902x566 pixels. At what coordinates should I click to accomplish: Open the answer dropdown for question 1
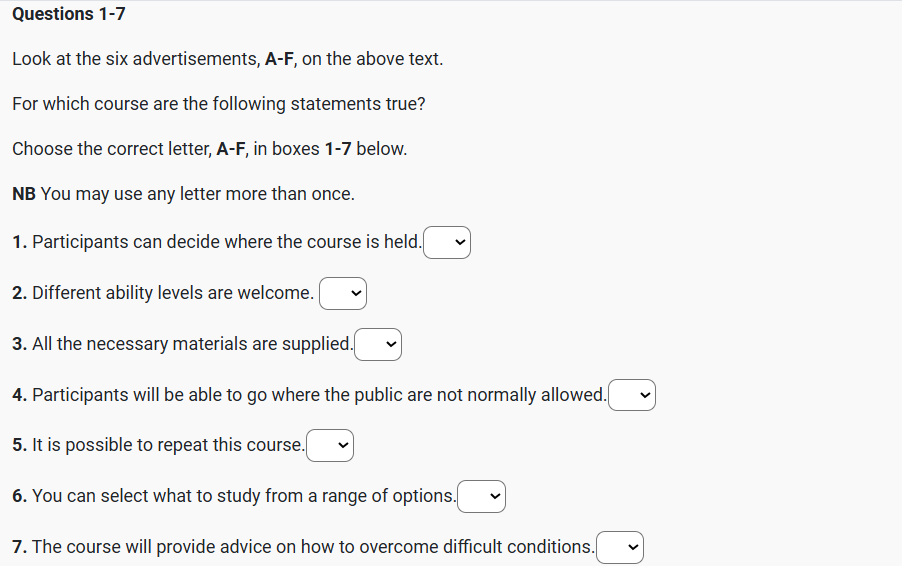pos(447,243)
